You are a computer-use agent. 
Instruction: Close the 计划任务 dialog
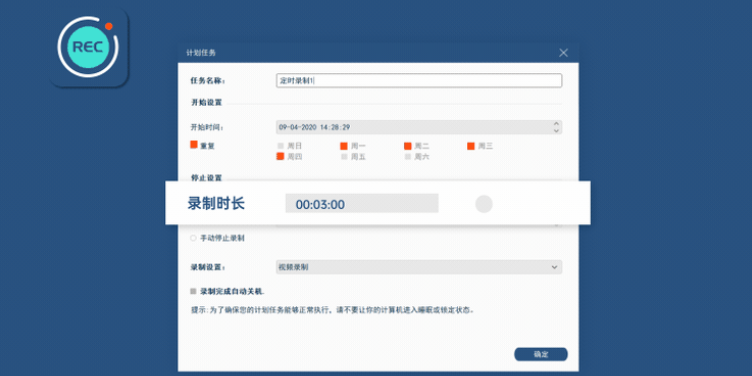coord(564,53)
